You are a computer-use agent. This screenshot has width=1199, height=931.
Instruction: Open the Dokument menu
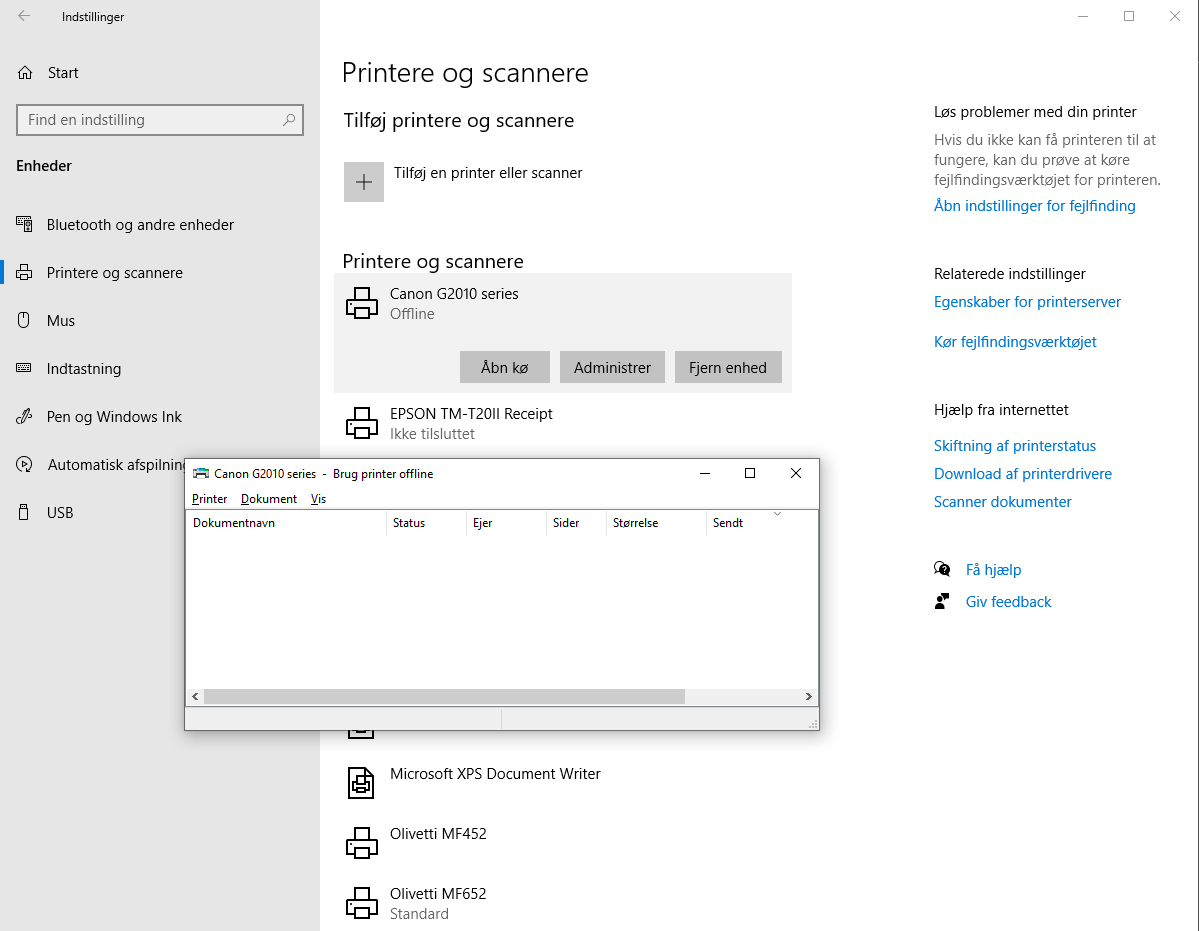coord(268,498)
